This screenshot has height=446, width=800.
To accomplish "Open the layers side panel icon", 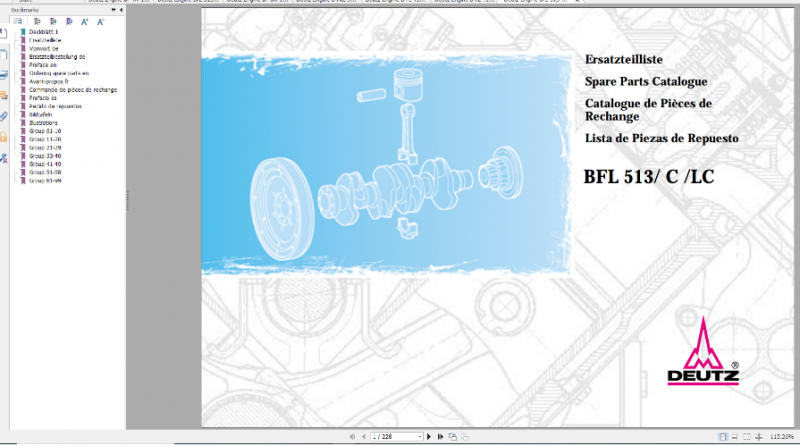I will (x=4, y=75).
